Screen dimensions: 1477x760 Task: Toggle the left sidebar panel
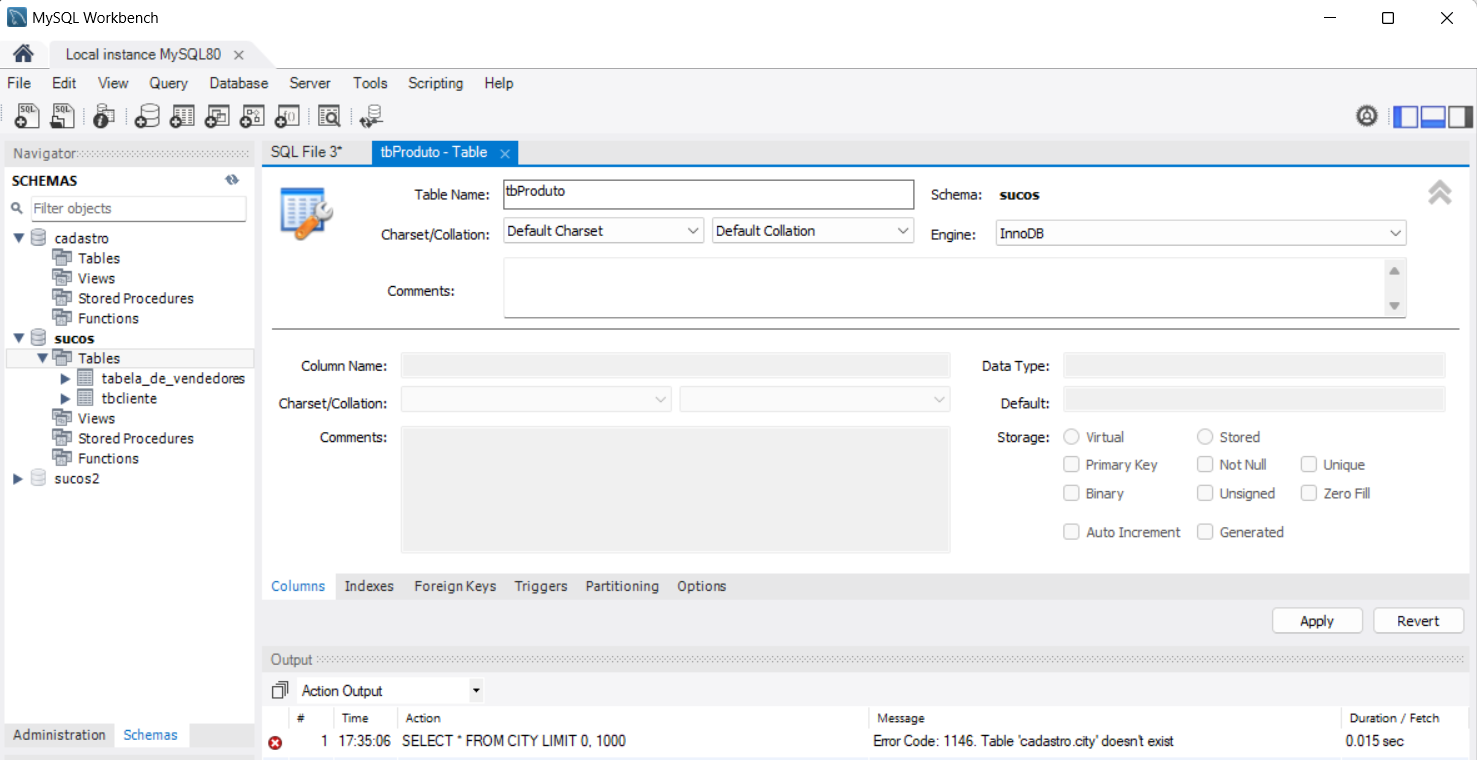coord(1406,116)
